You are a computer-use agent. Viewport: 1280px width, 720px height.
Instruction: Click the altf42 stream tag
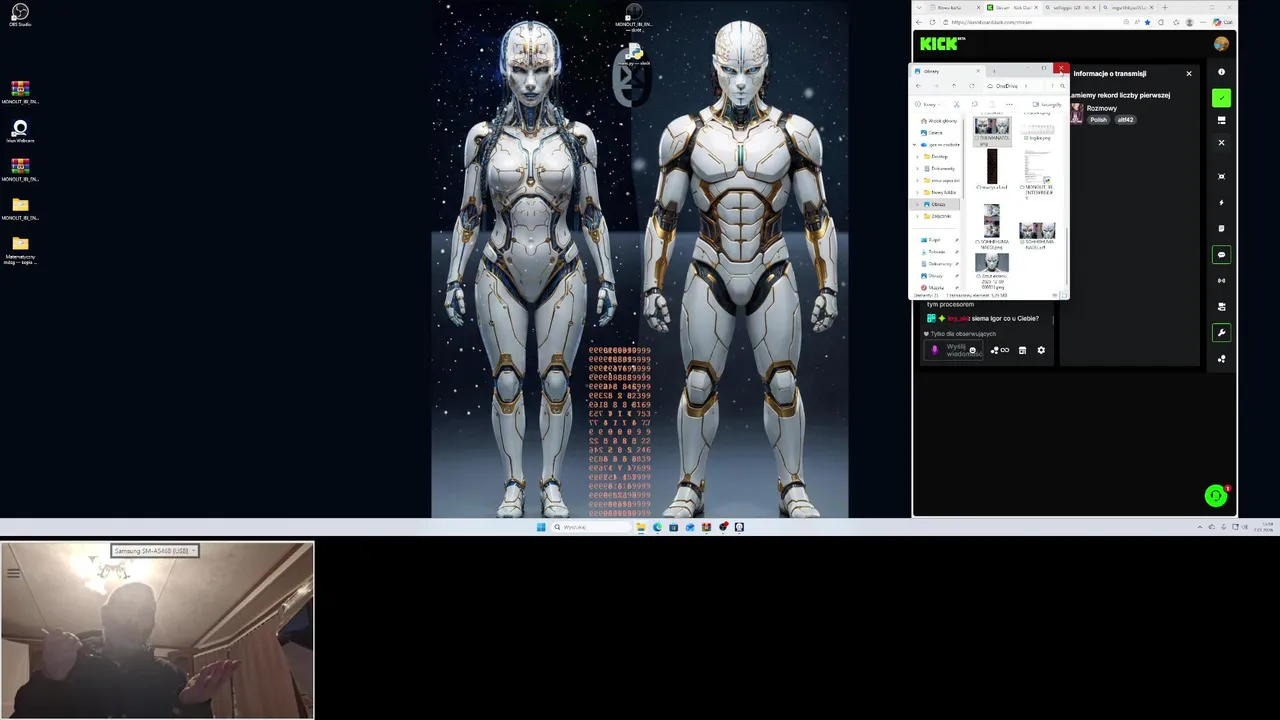(x=1125, y=119)
